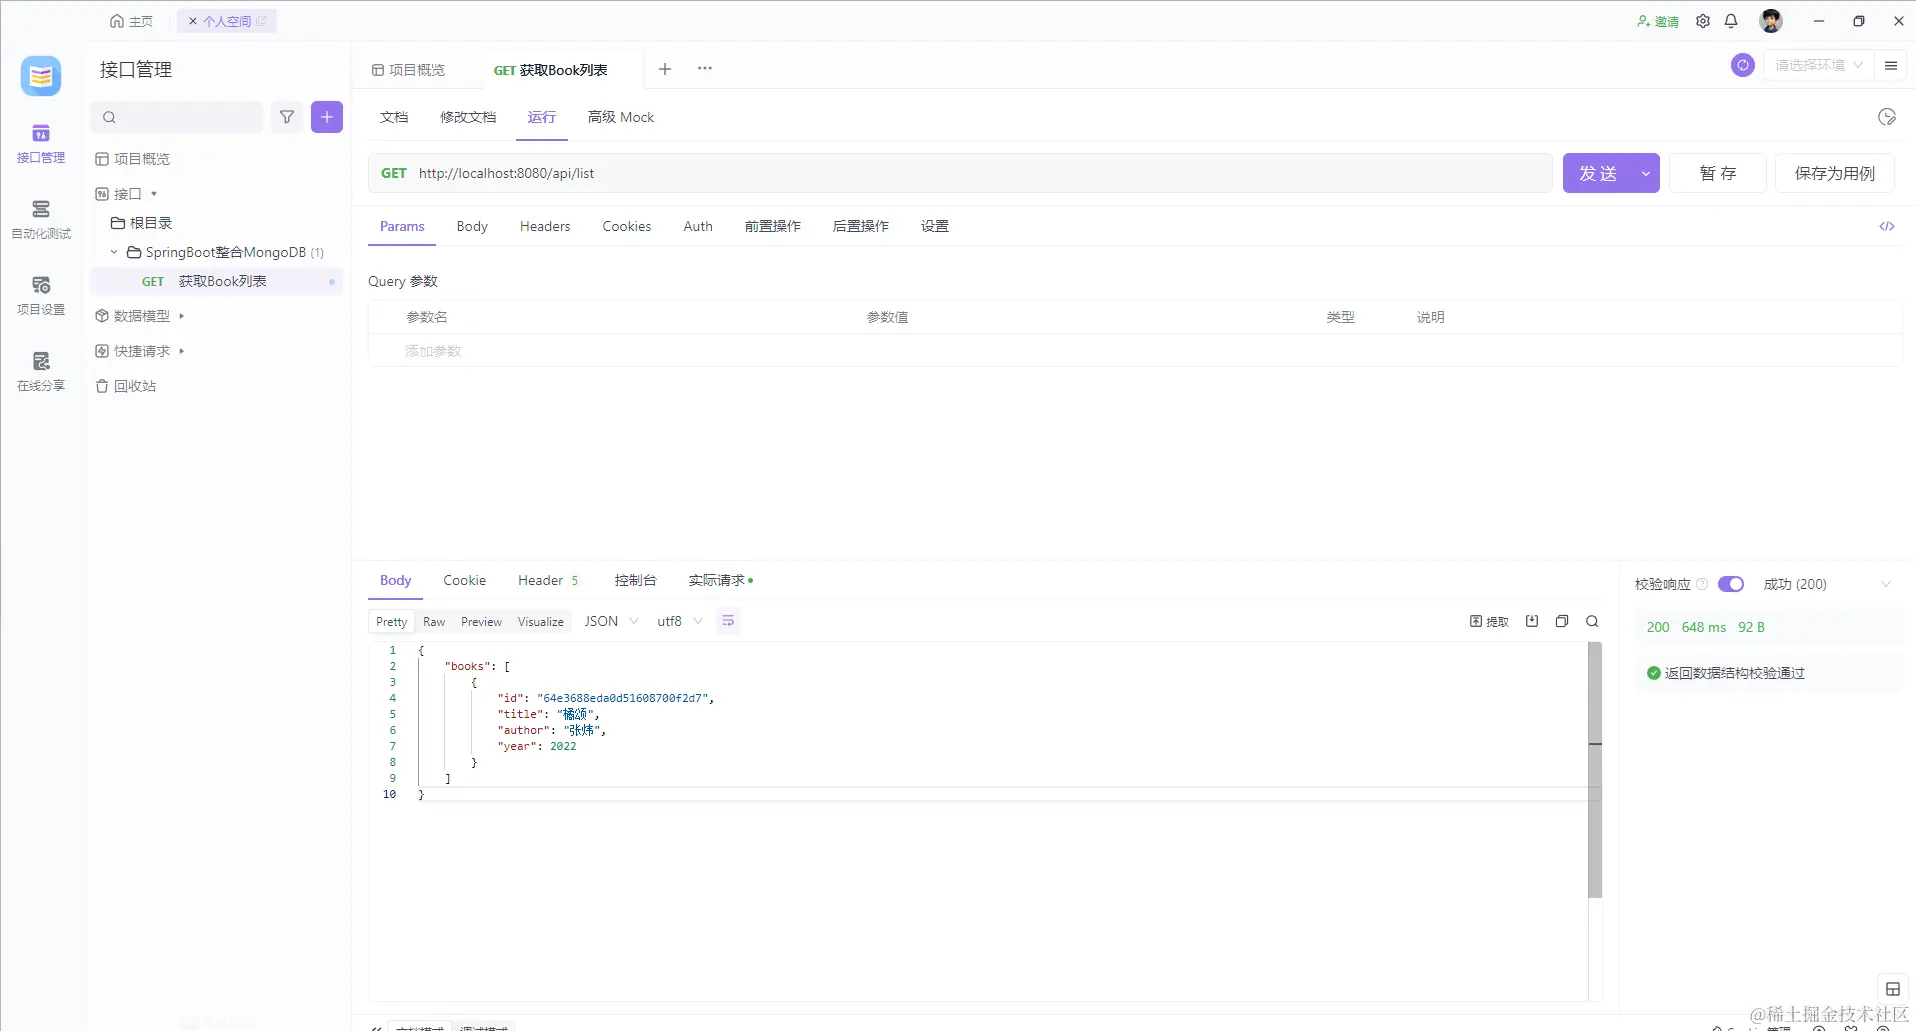Click the generate code icon
The height and width of the screenshot is (1031, 1916).
pos(1887,226)
